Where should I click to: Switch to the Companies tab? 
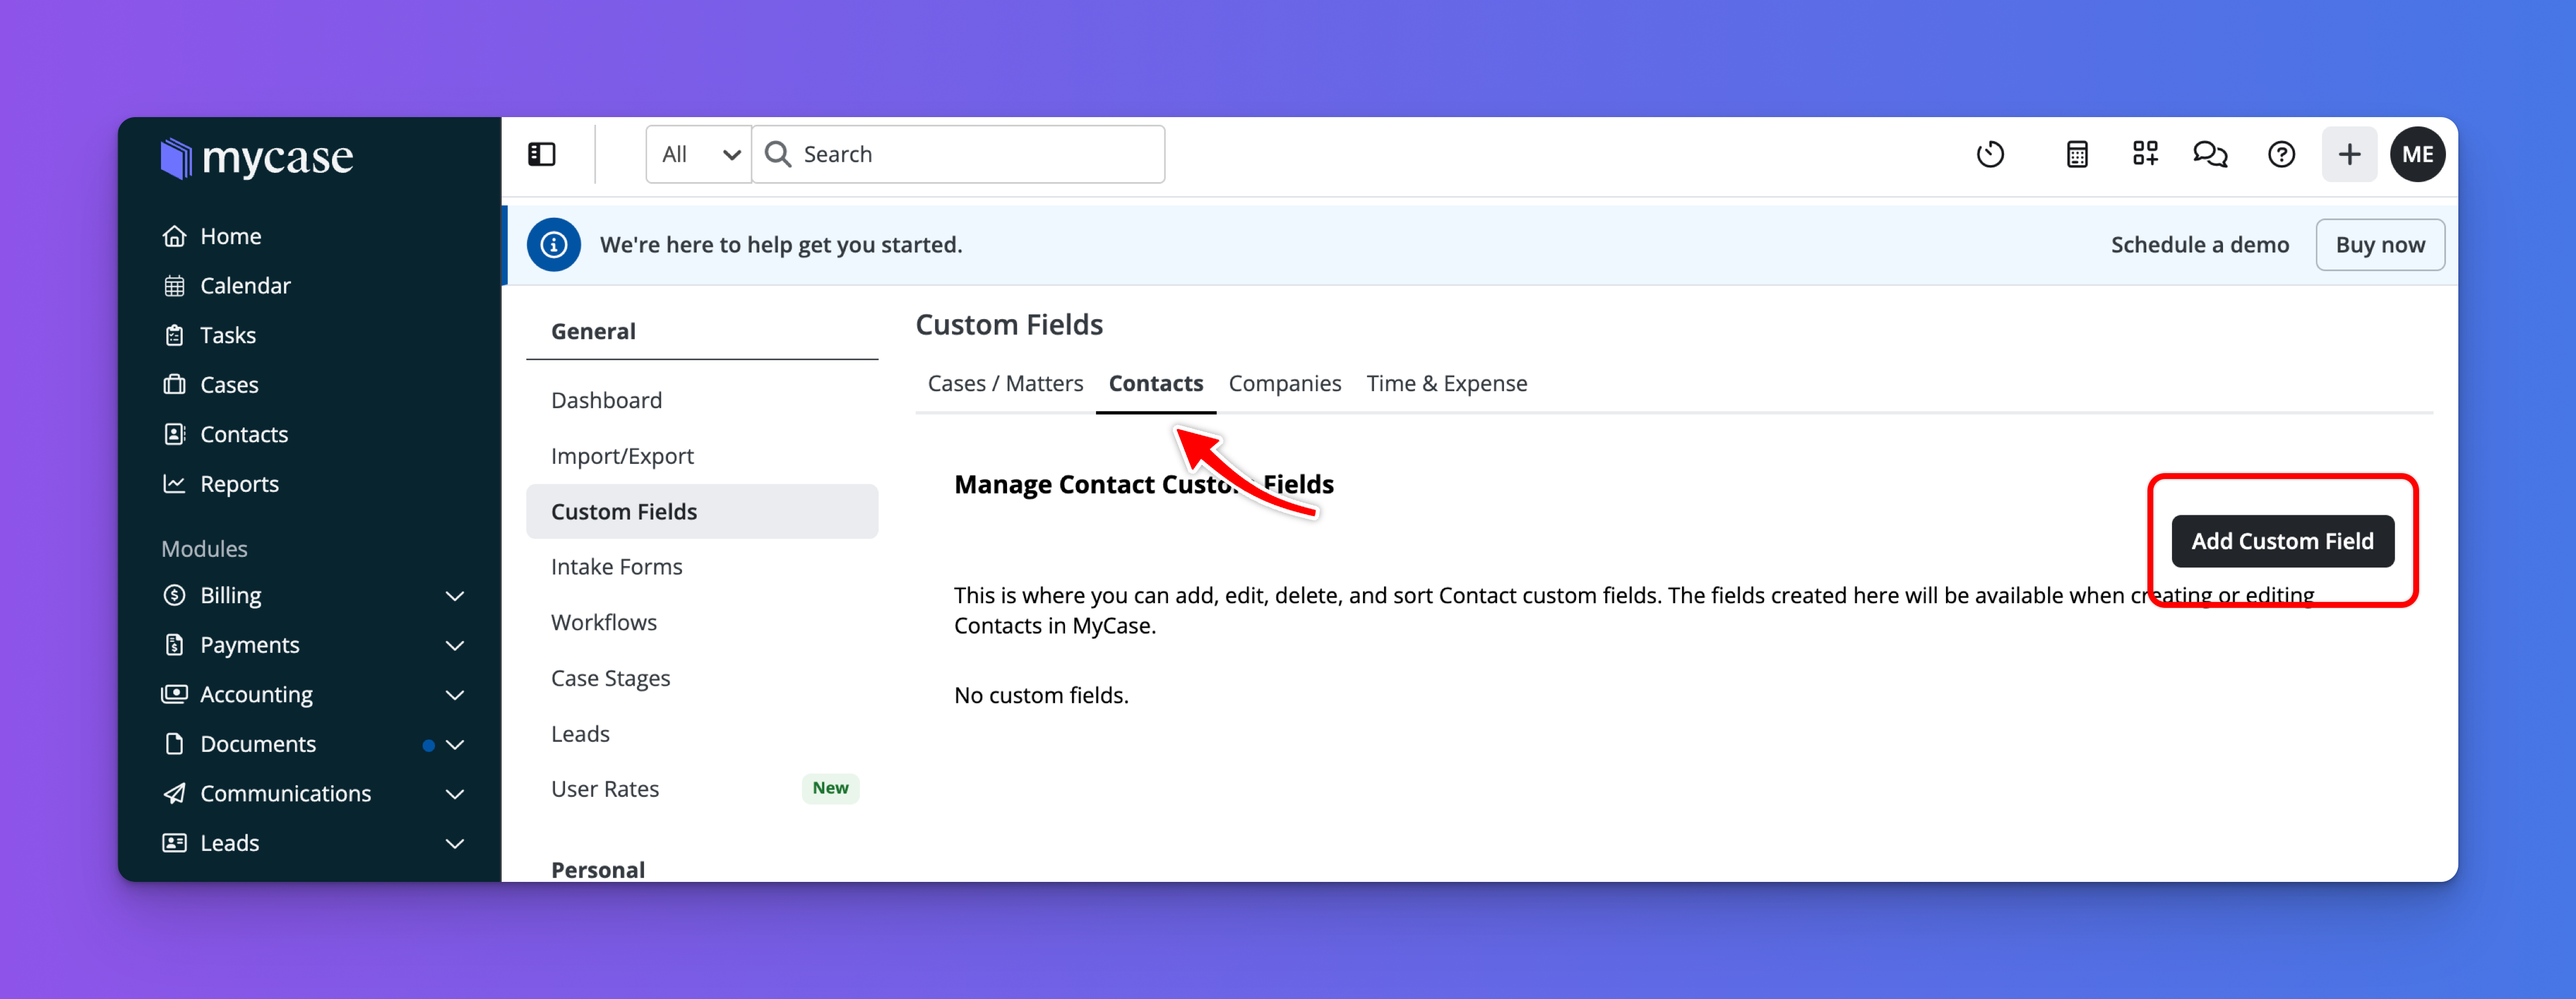pyautogui.click(x=1284, y=383)
